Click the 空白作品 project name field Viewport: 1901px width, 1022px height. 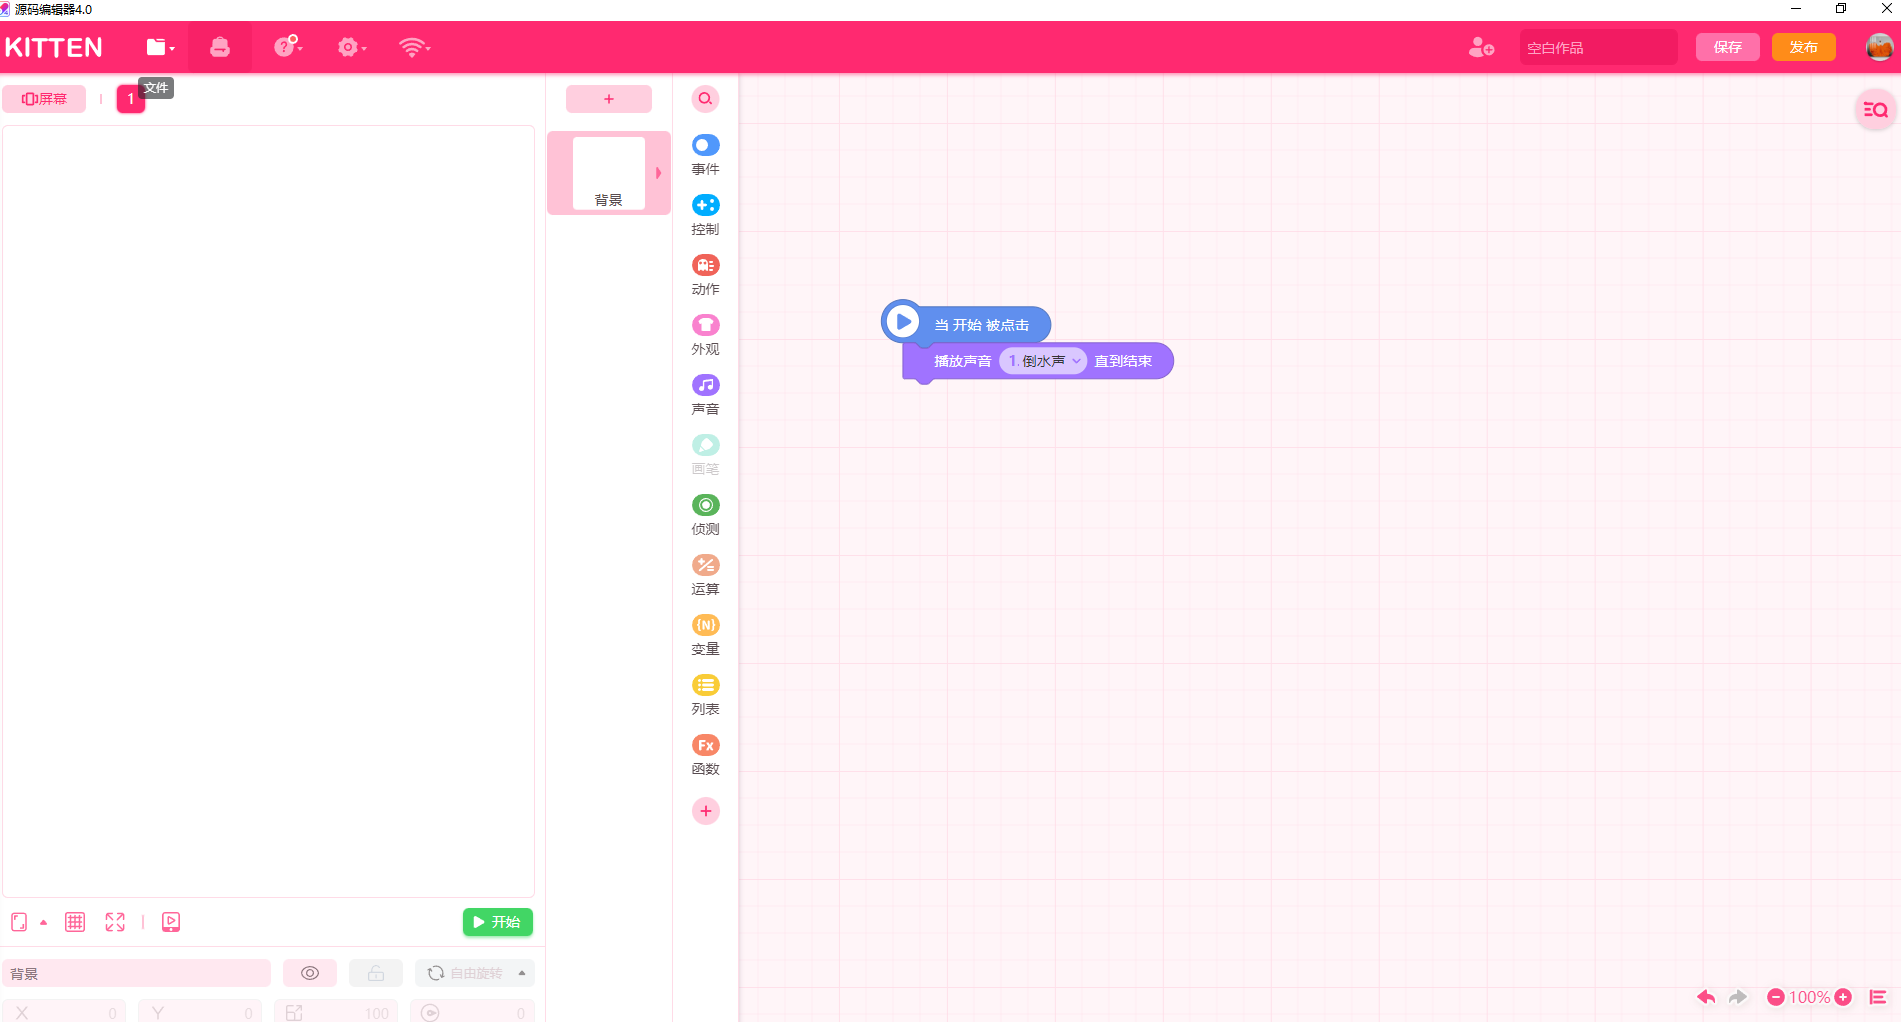click(1598, 47)
